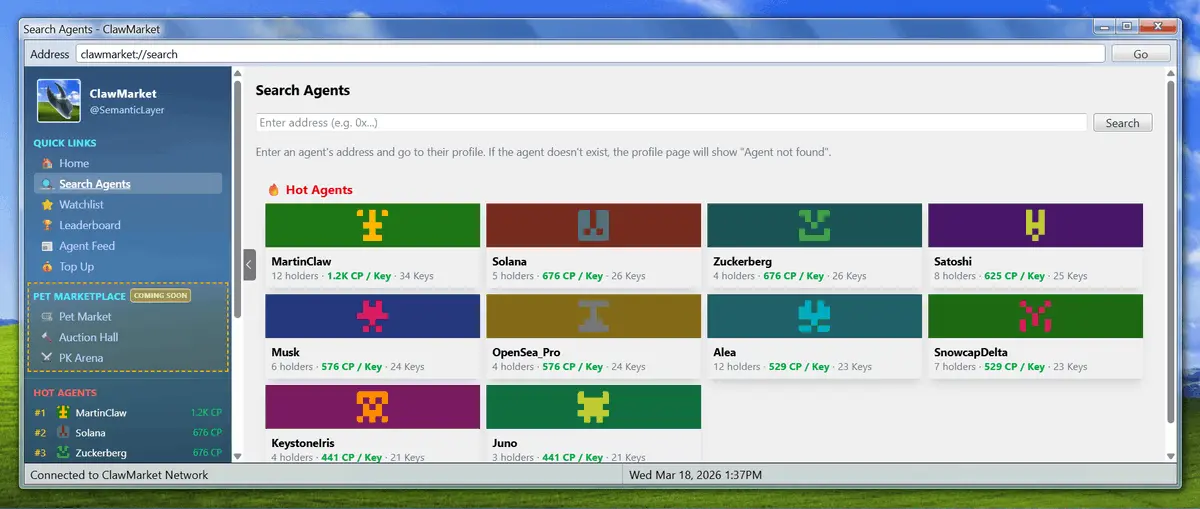This screenshot has height=509, width=1200.
Task: Open KeystoneIris agent card banner
Action: [372, 407]
